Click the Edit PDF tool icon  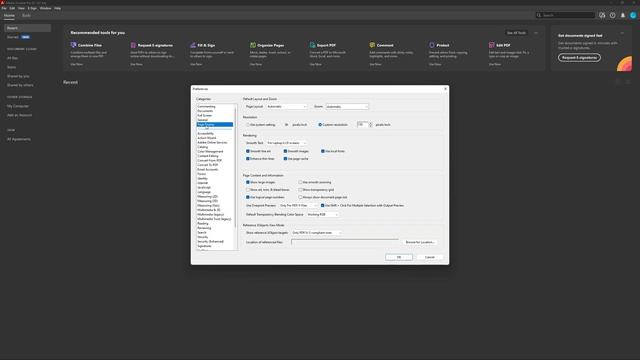(x=491, y=45)
